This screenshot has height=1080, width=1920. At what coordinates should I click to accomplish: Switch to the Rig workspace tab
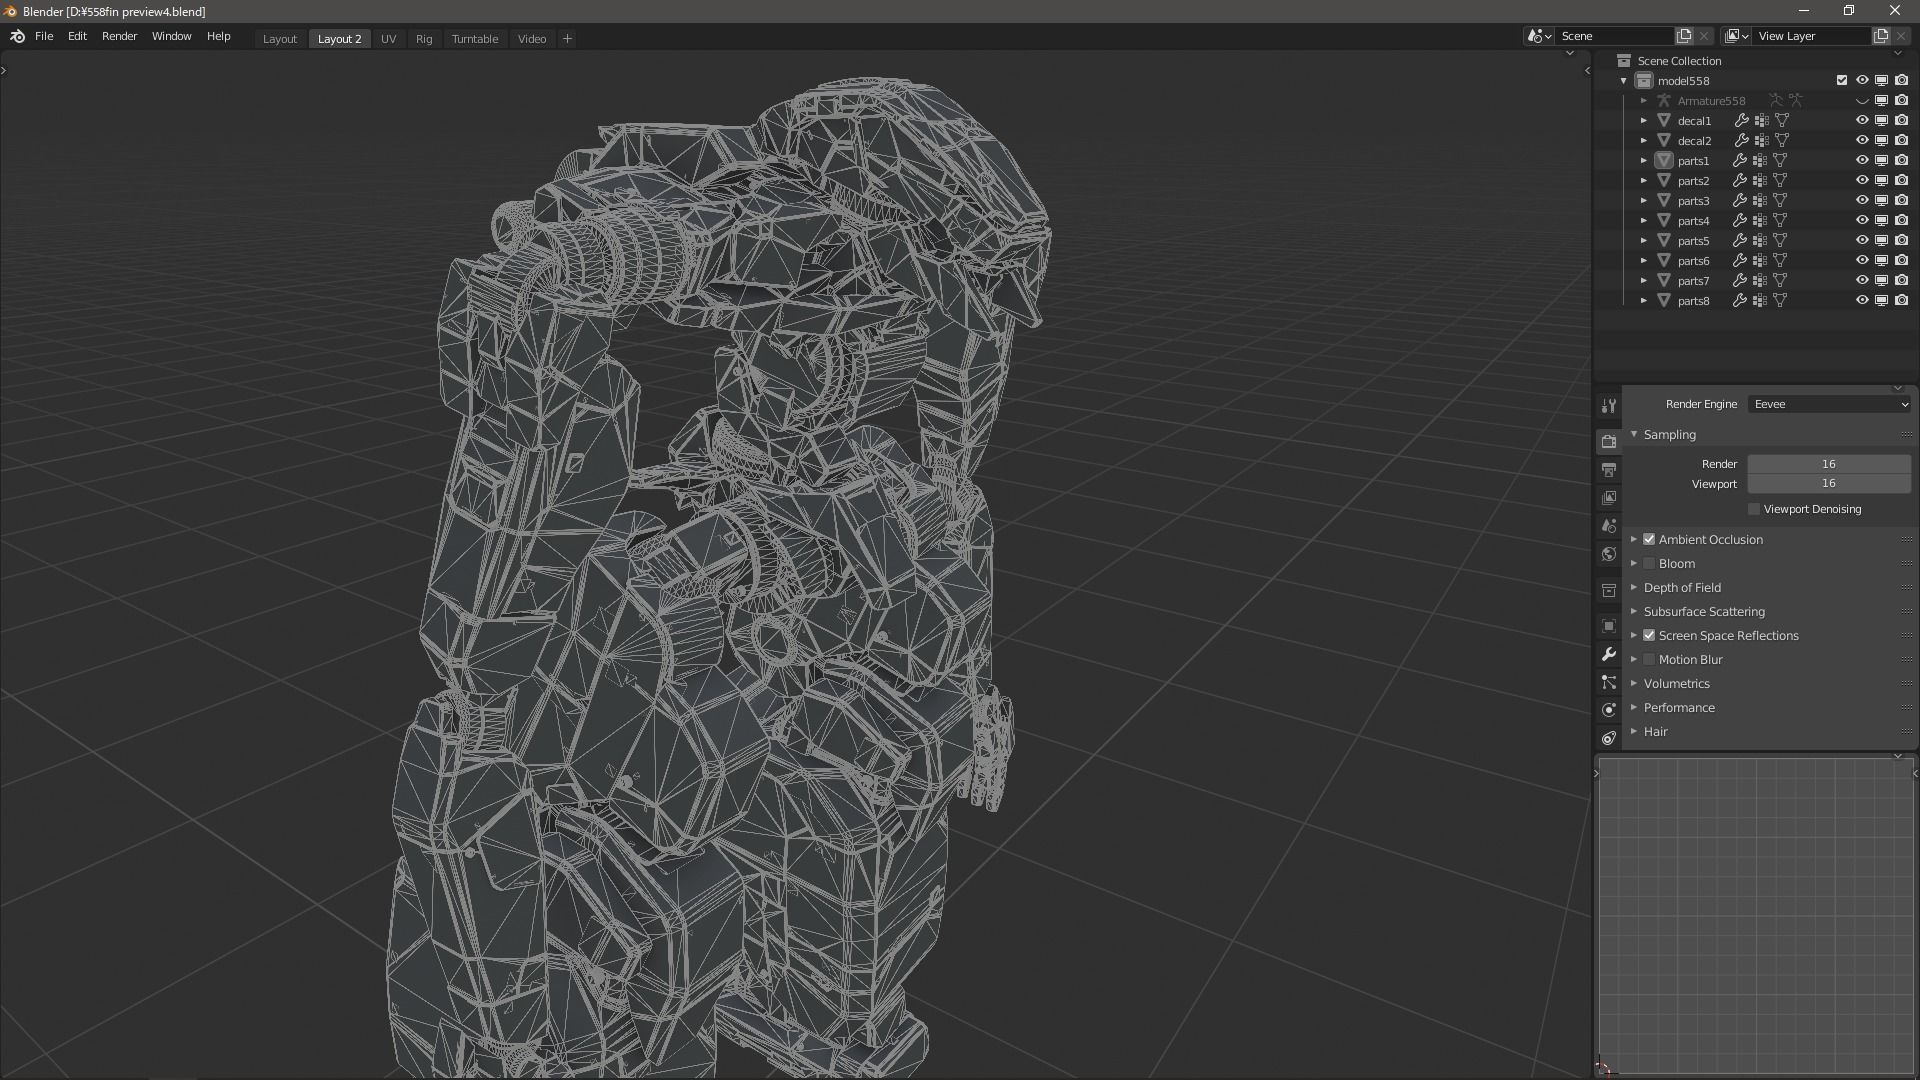pos(424,39)
